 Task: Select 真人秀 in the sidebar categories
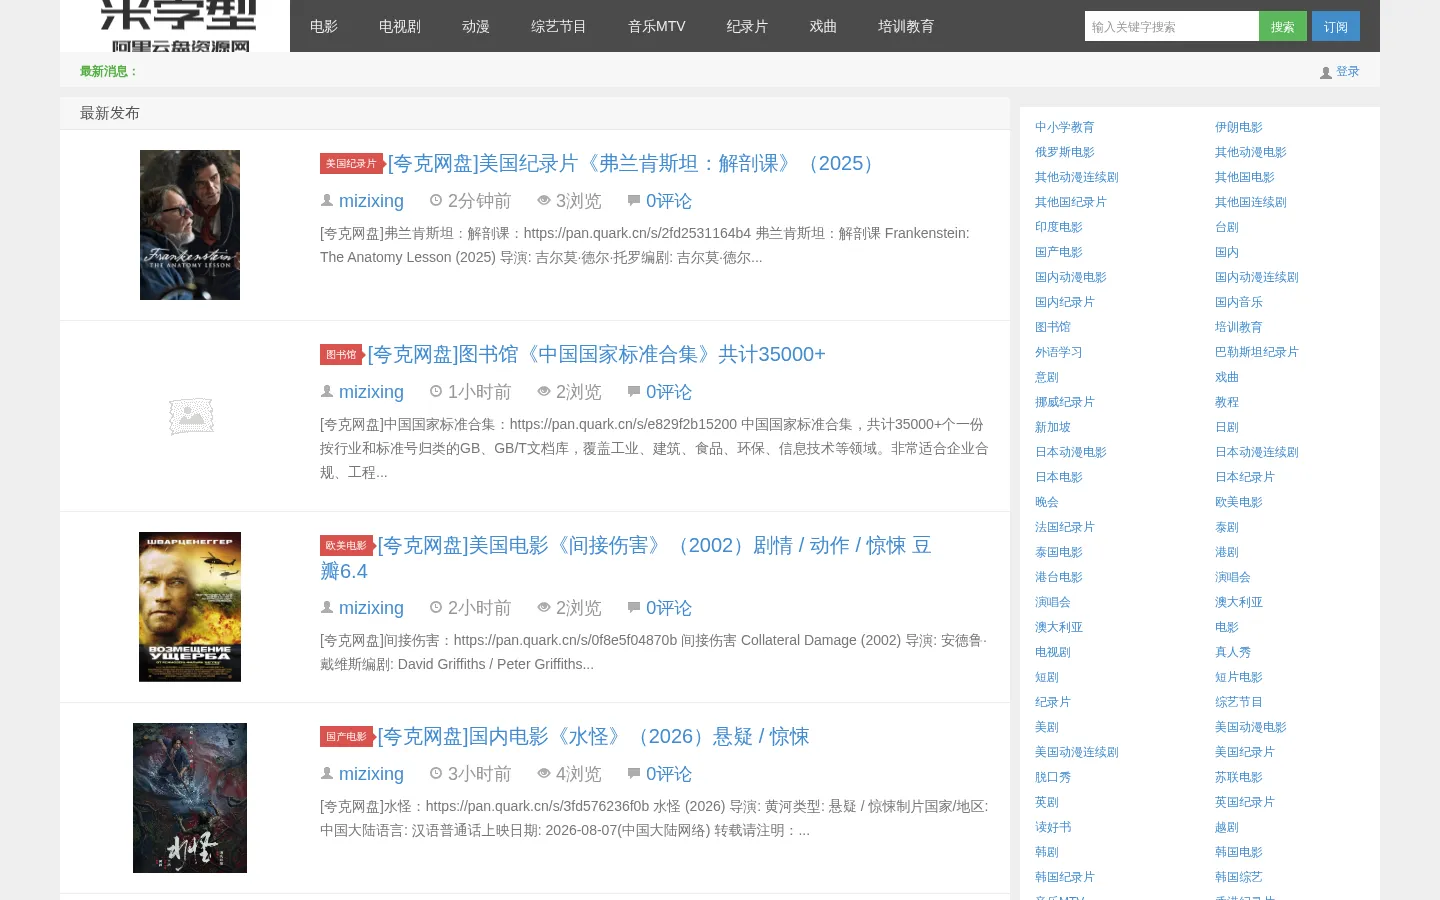(x=1232, y=652)
